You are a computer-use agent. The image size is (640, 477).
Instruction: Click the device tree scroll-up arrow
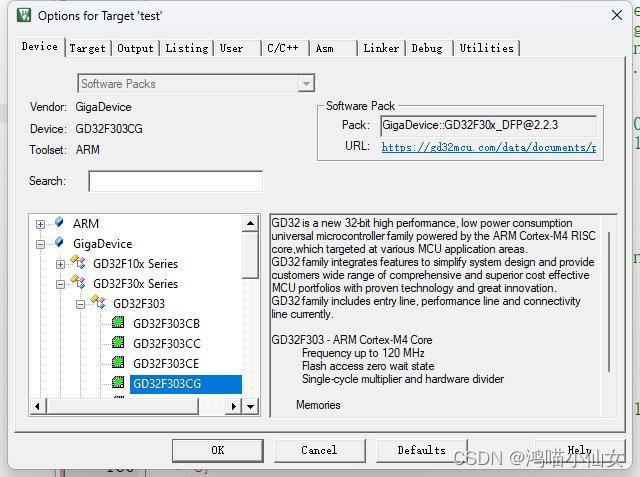coord(251,223)
